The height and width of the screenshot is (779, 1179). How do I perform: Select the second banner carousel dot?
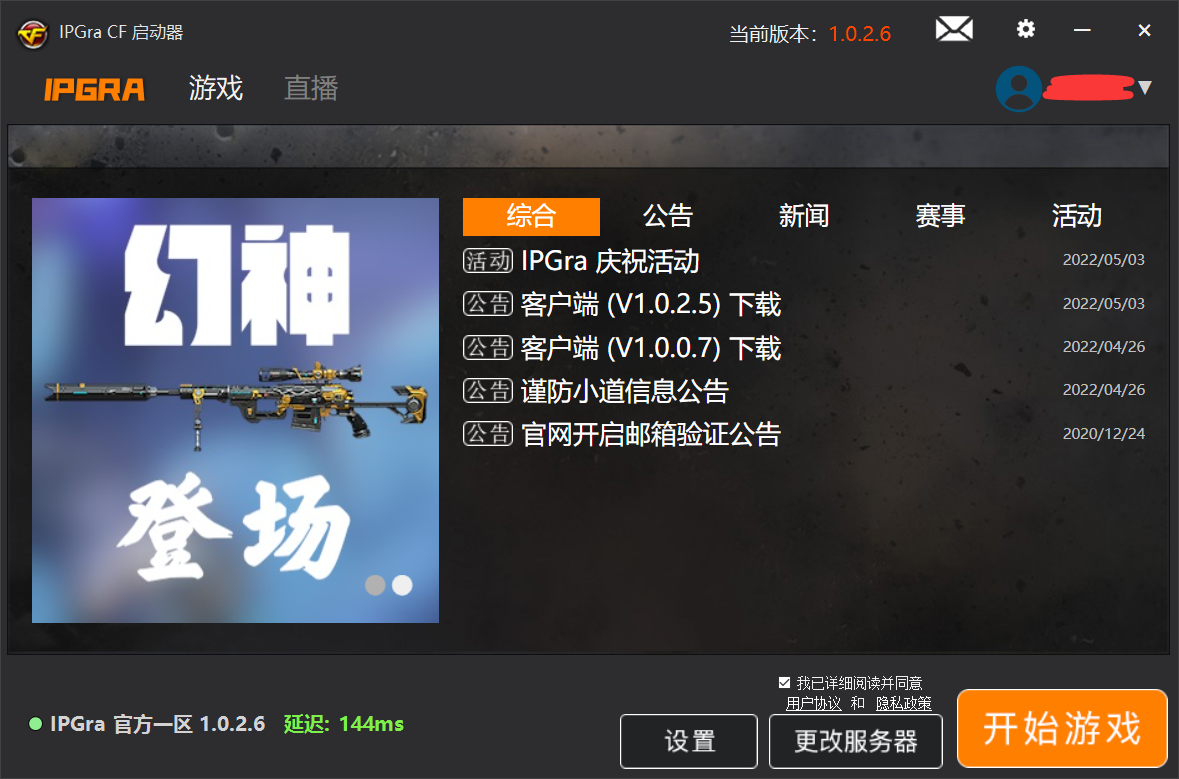click(x=402, y=585)
